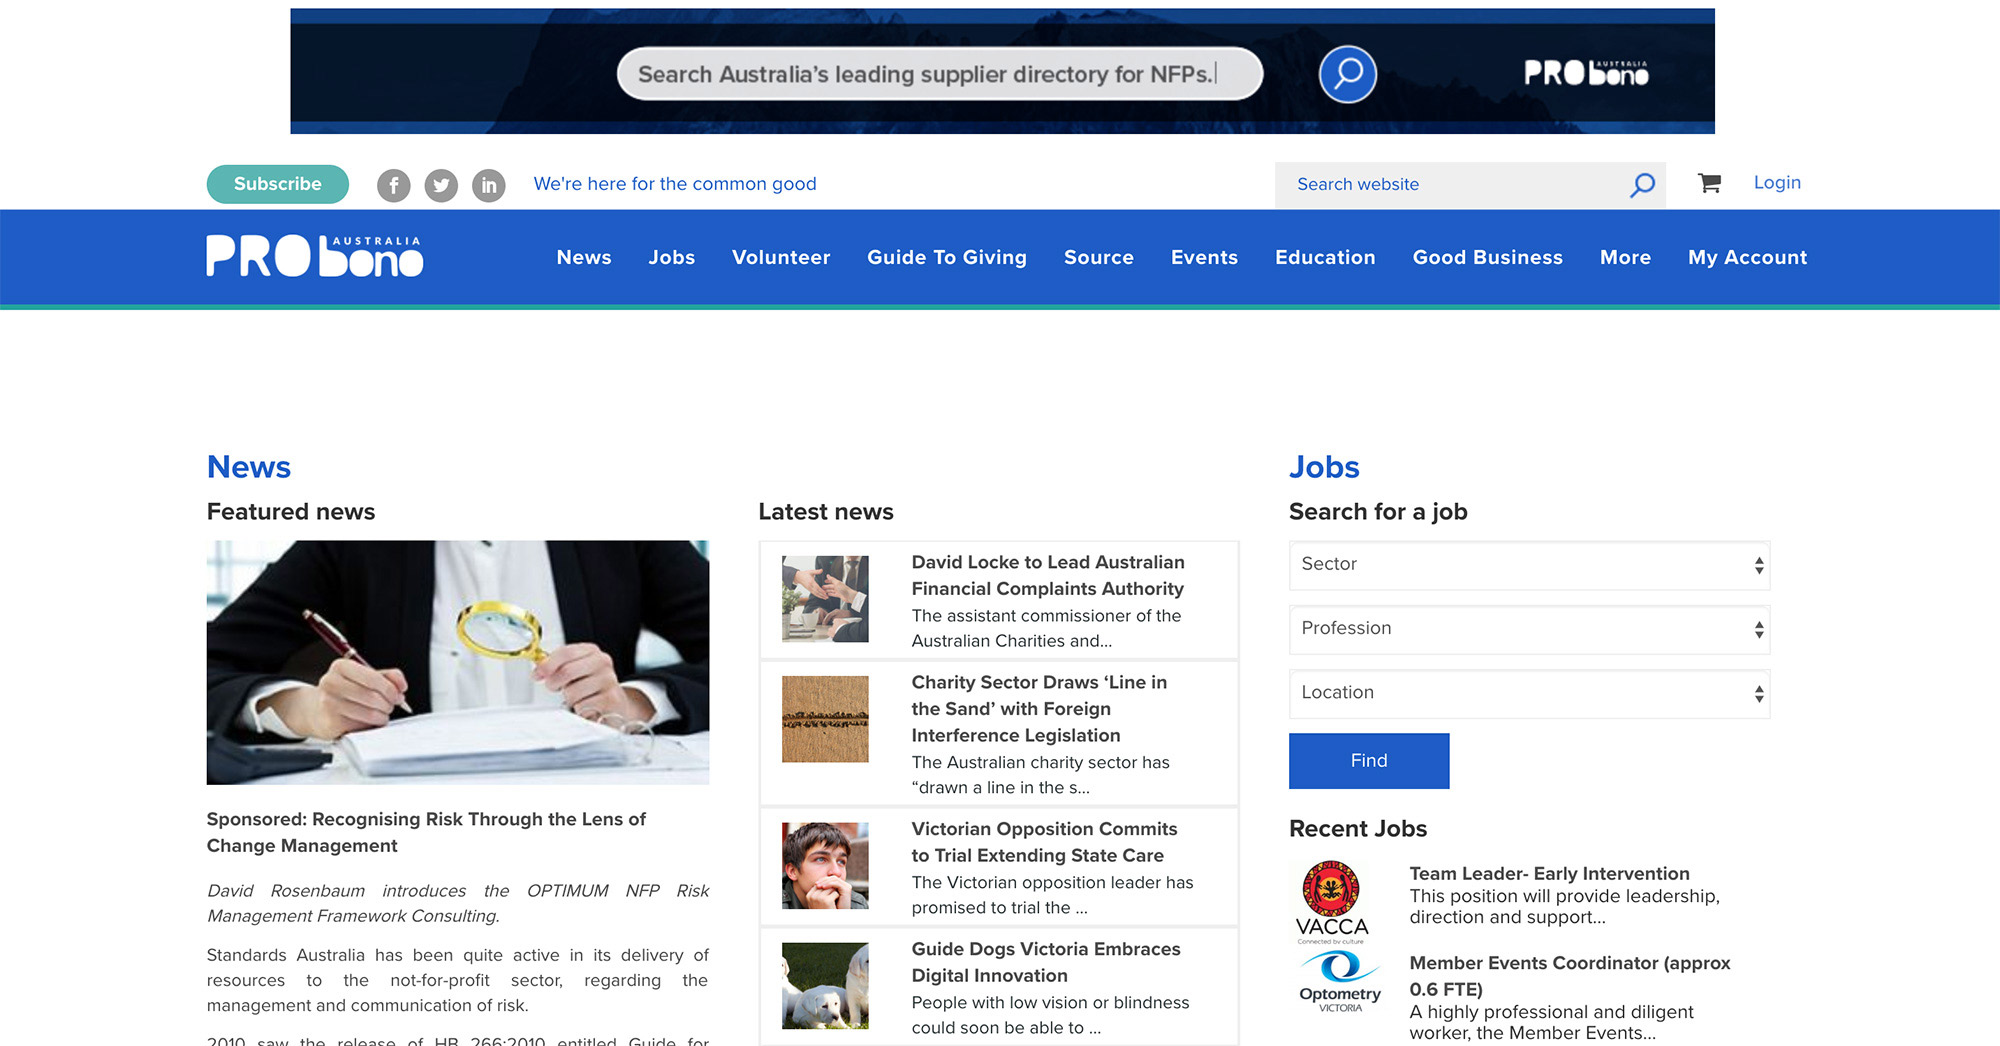Click the Pro Bono Australia nav logo
The width and height of the screenshot is (2000, 1046).
315,256
